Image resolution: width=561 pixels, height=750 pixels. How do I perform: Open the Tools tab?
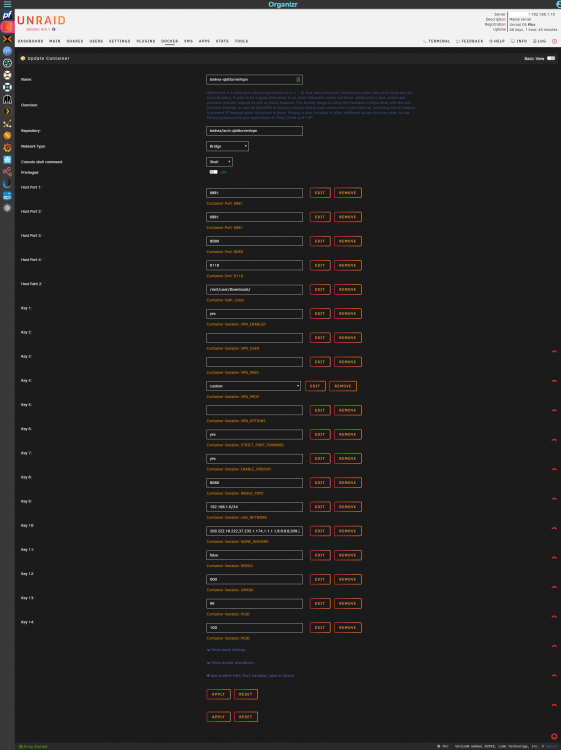[242, 41]
